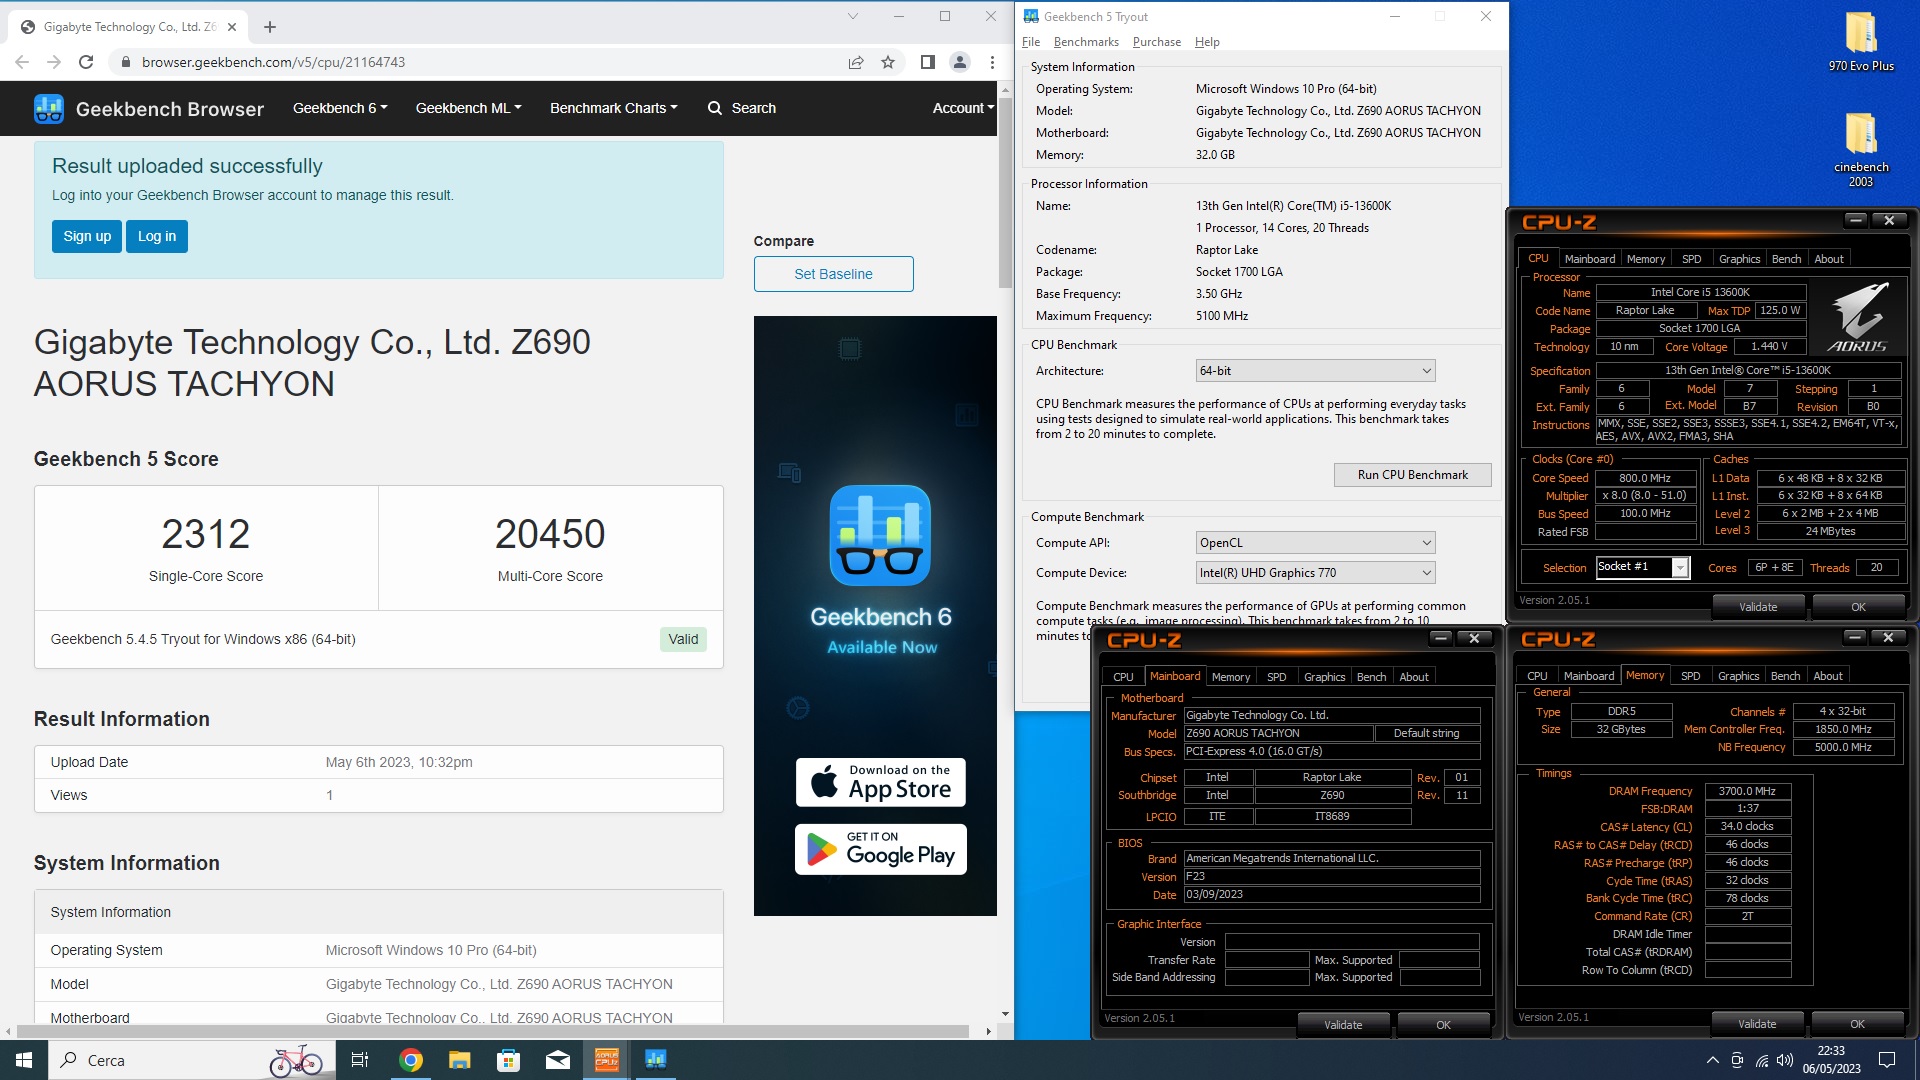
Task: Open Task View on the taskbar
Action: tap(360, 1060)
